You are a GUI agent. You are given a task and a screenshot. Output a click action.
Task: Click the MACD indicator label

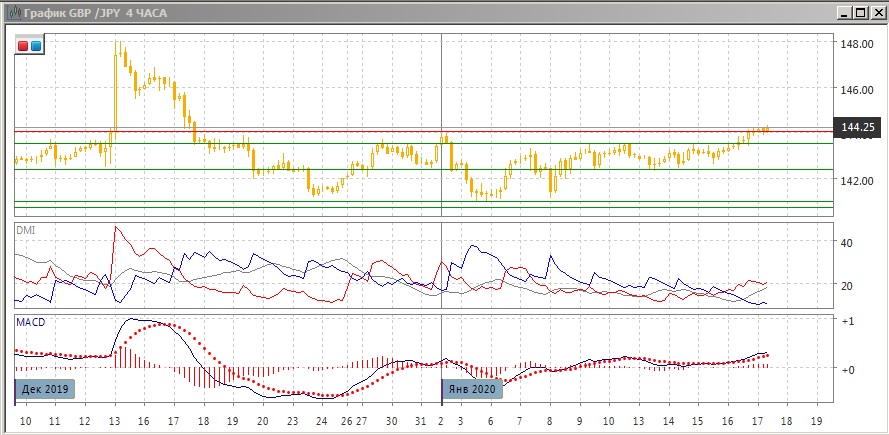29,322
